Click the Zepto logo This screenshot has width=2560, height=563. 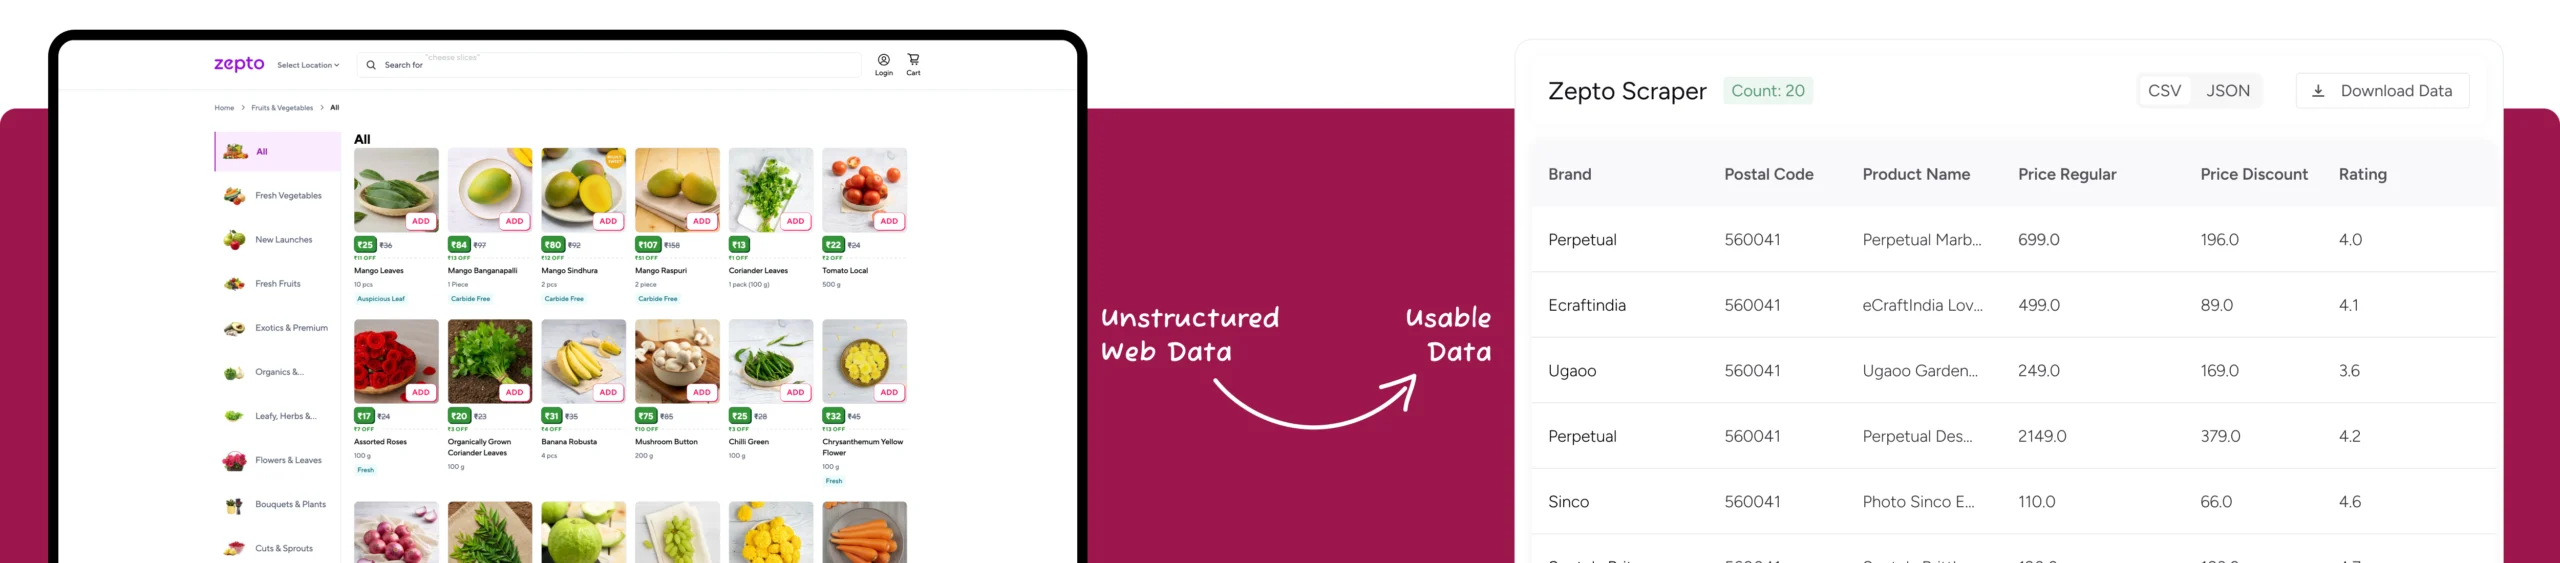(x=239, y=64)
